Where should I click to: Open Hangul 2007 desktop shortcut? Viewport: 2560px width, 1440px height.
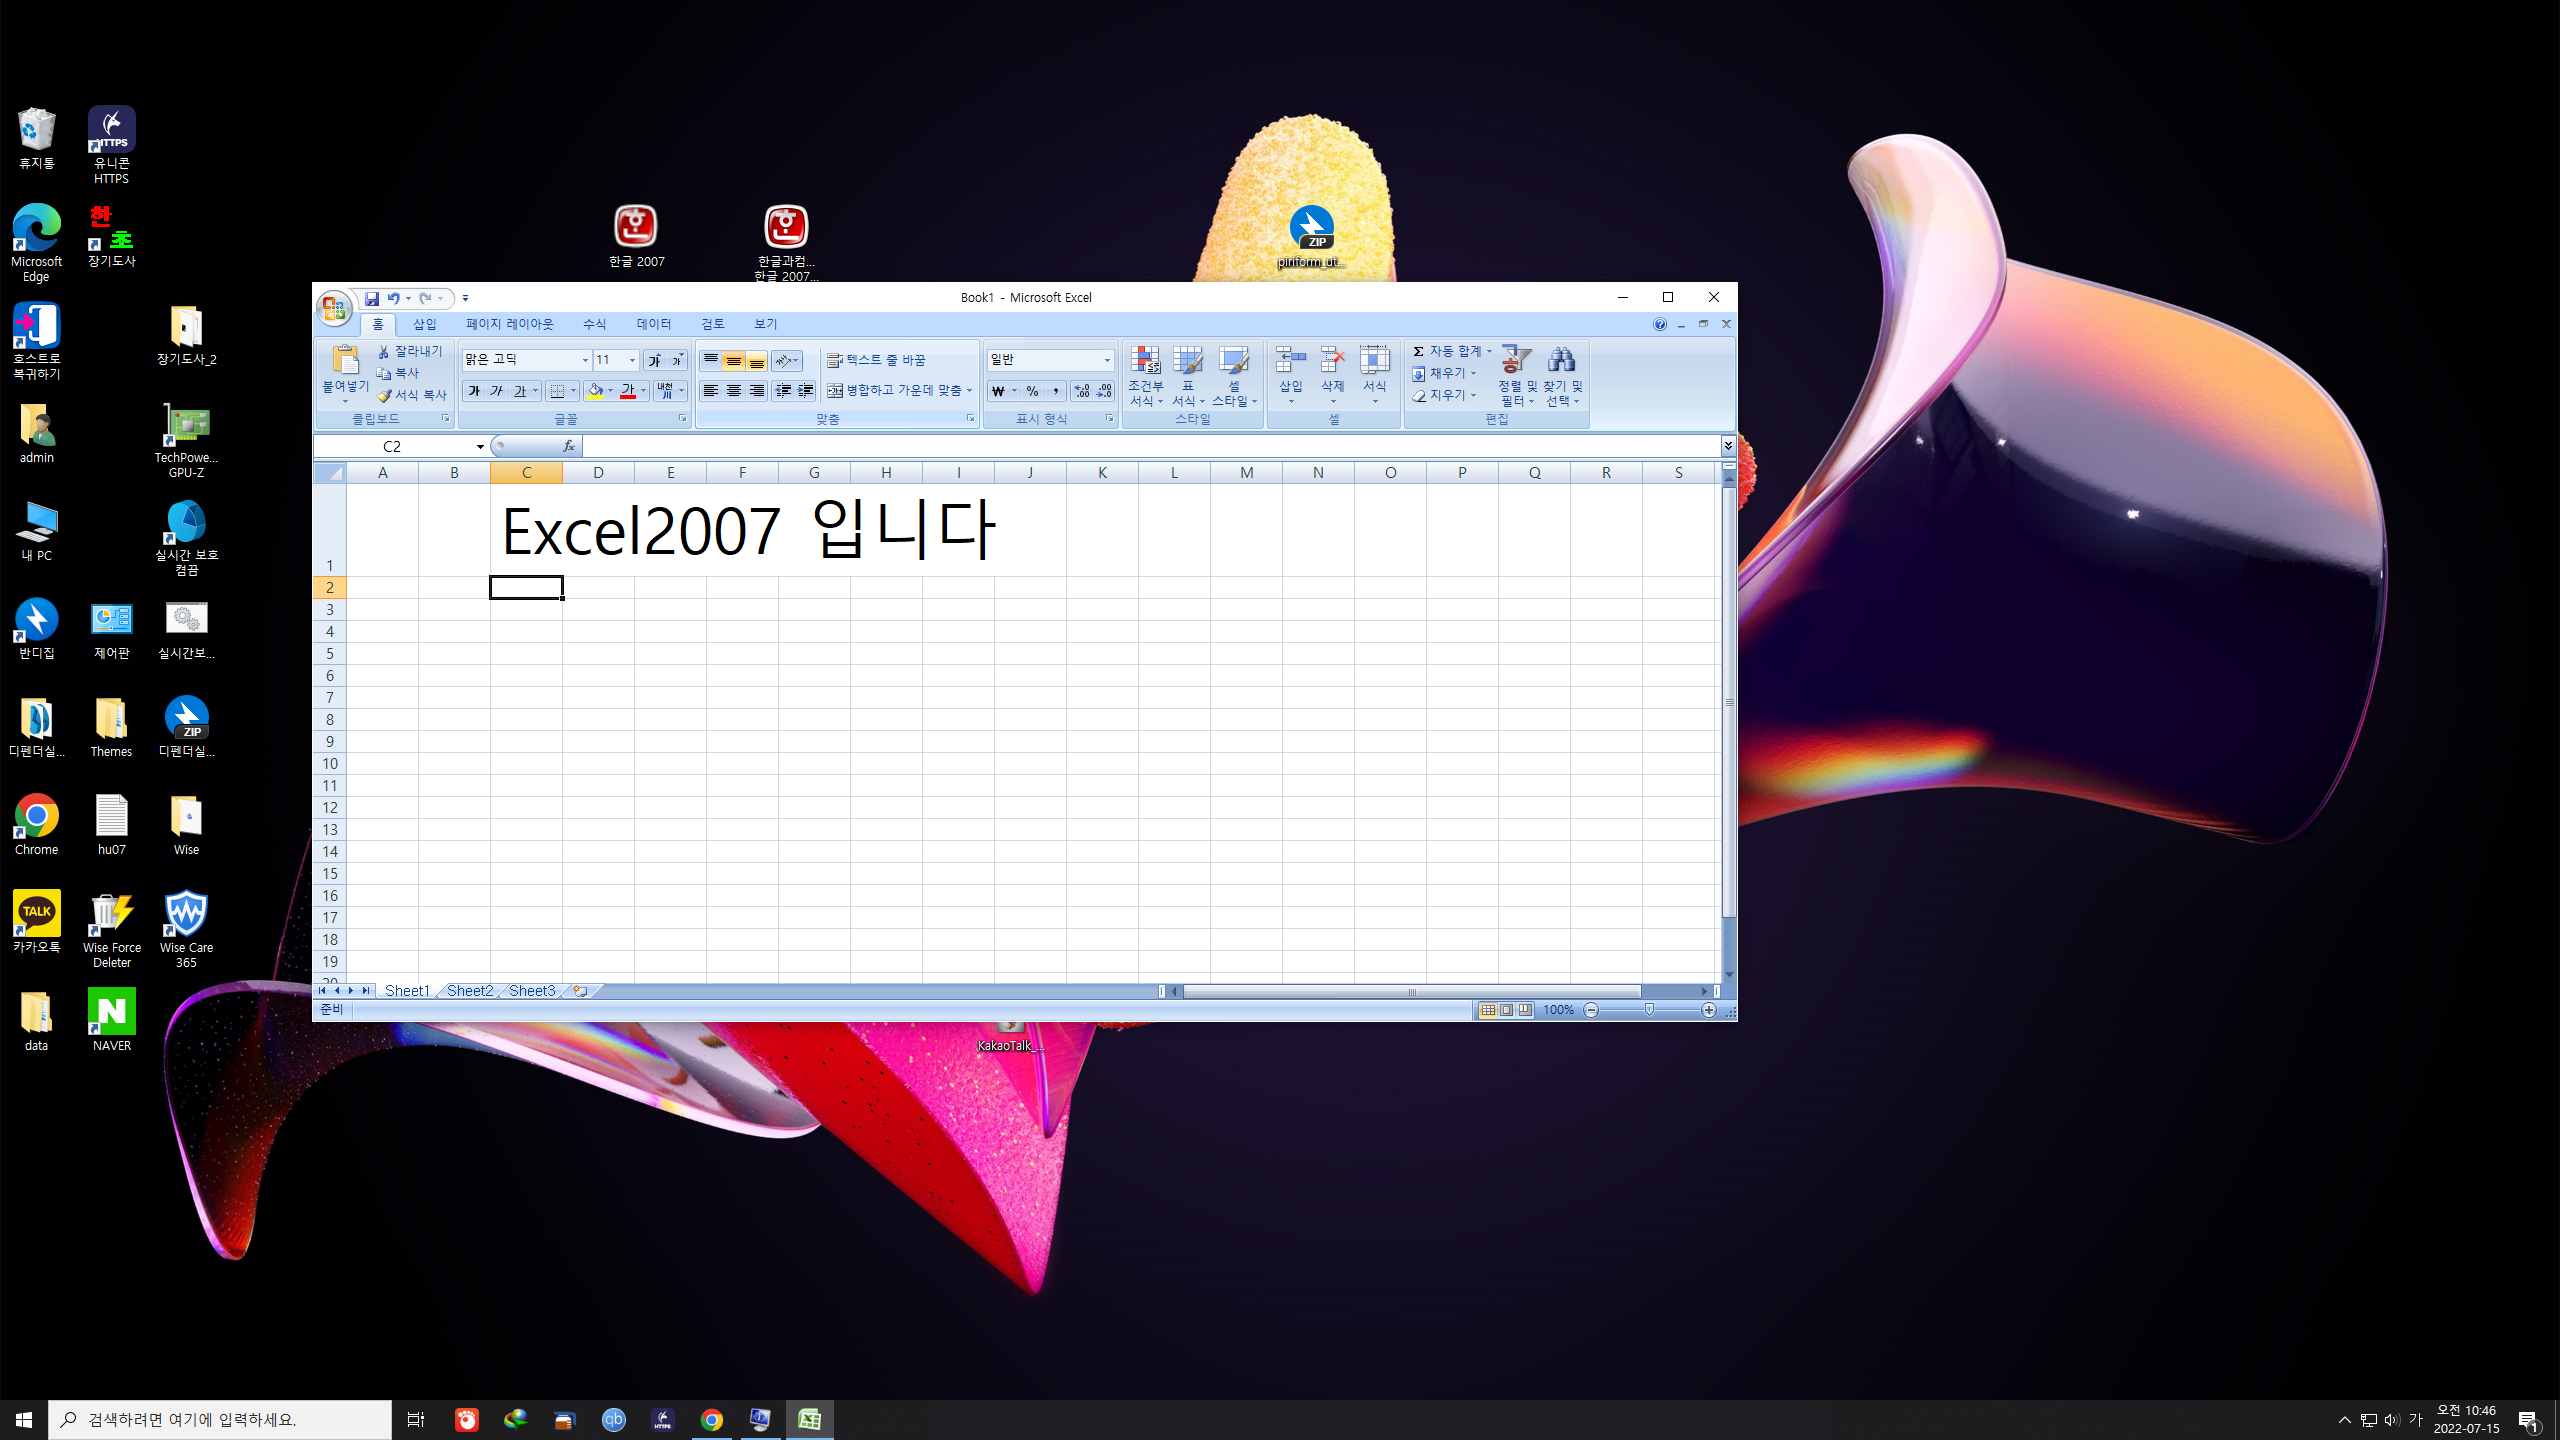coord(636,236)
